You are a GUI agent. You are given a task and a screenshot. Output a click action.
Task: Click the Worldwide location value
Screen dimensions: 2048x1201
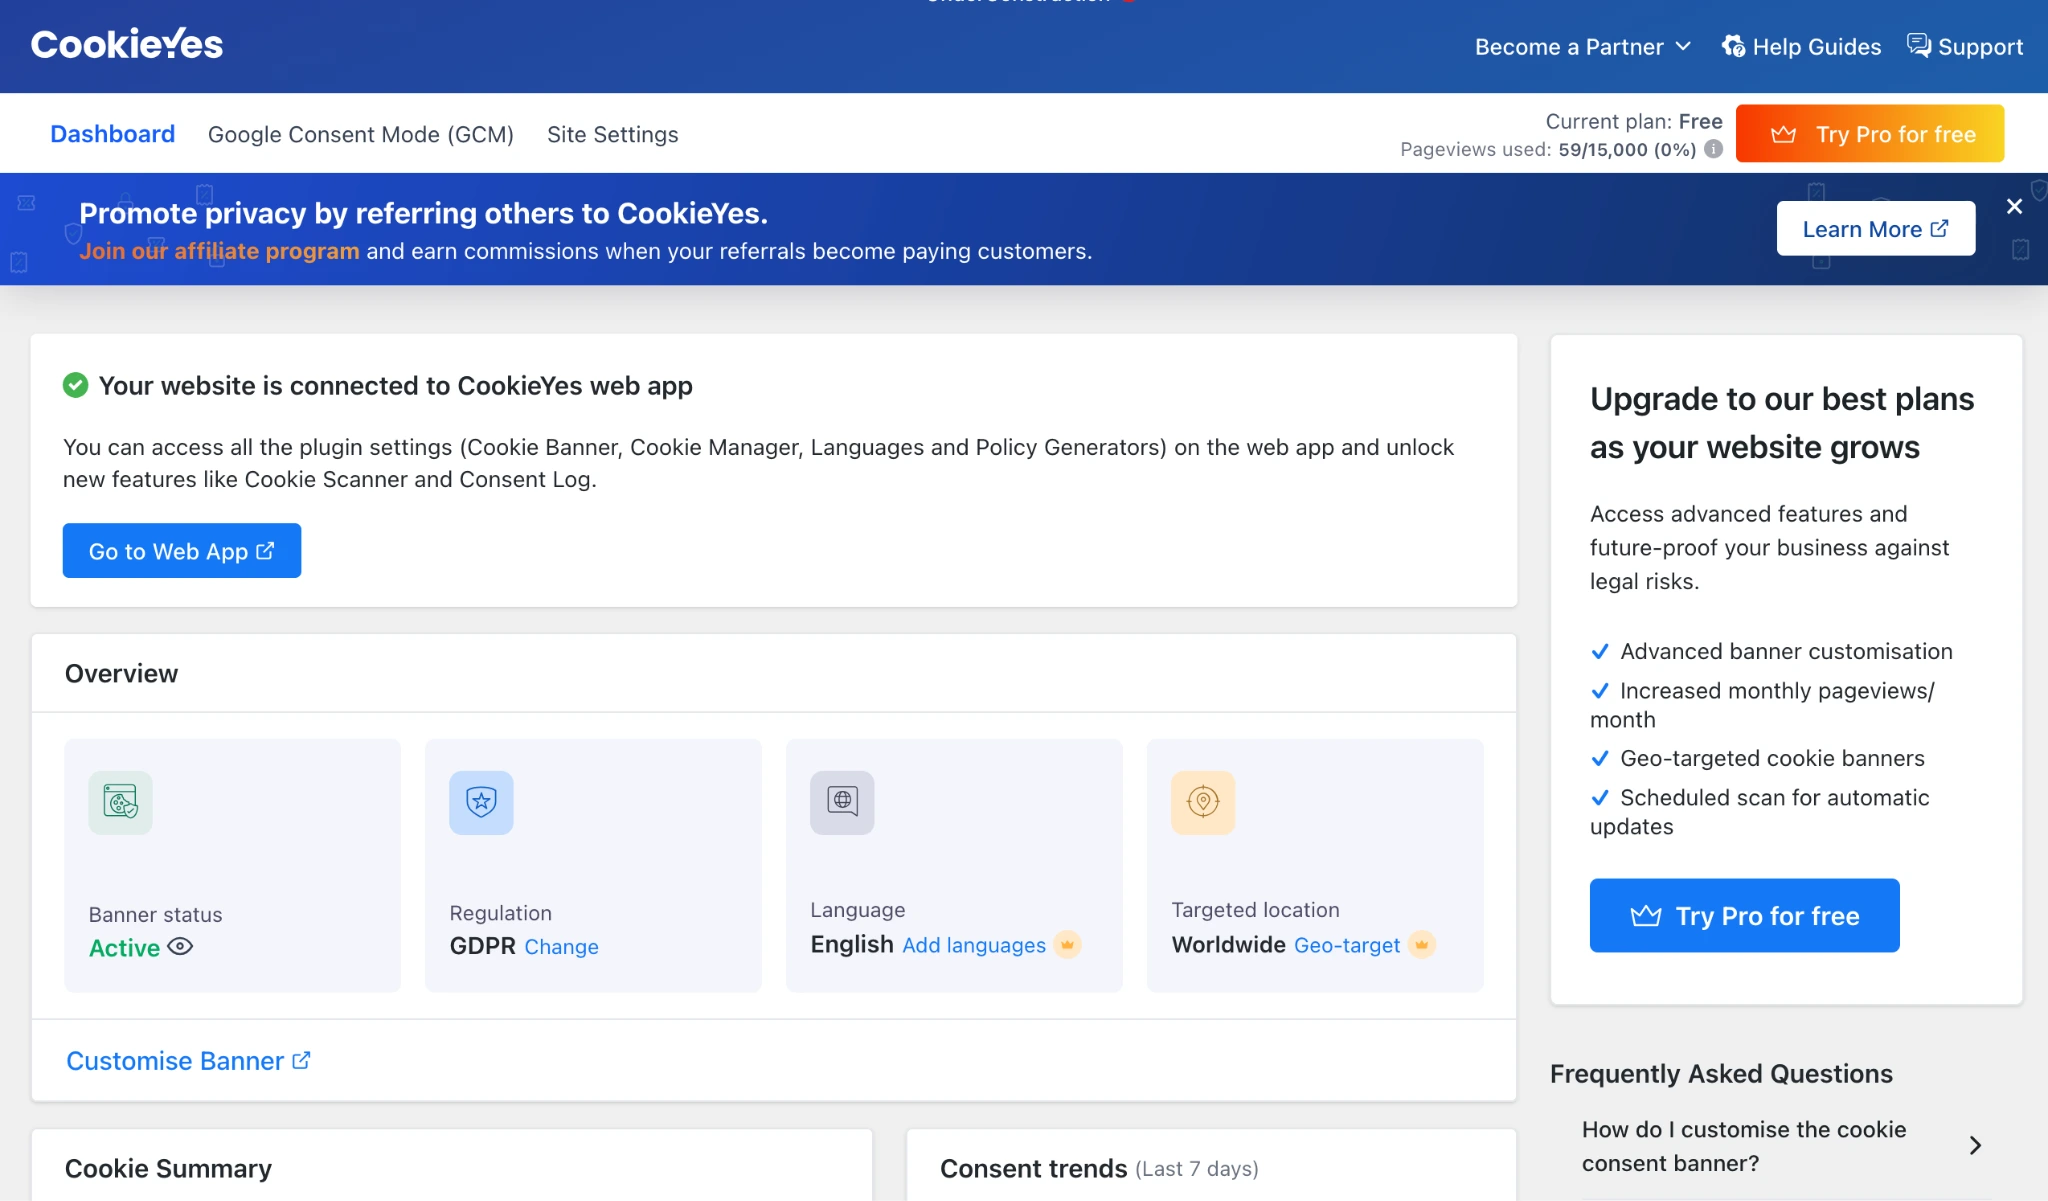(x=1229, y=945)
